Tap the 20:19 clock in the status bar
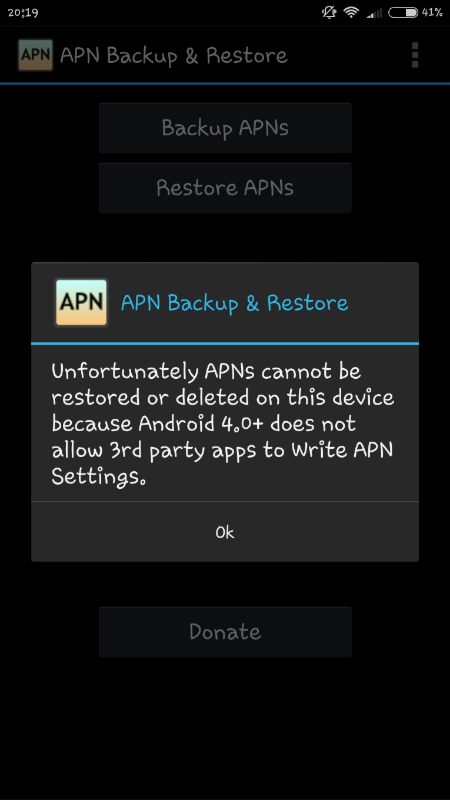The width and height of the screenshot is (450, 800). click(x=23, y=13)
